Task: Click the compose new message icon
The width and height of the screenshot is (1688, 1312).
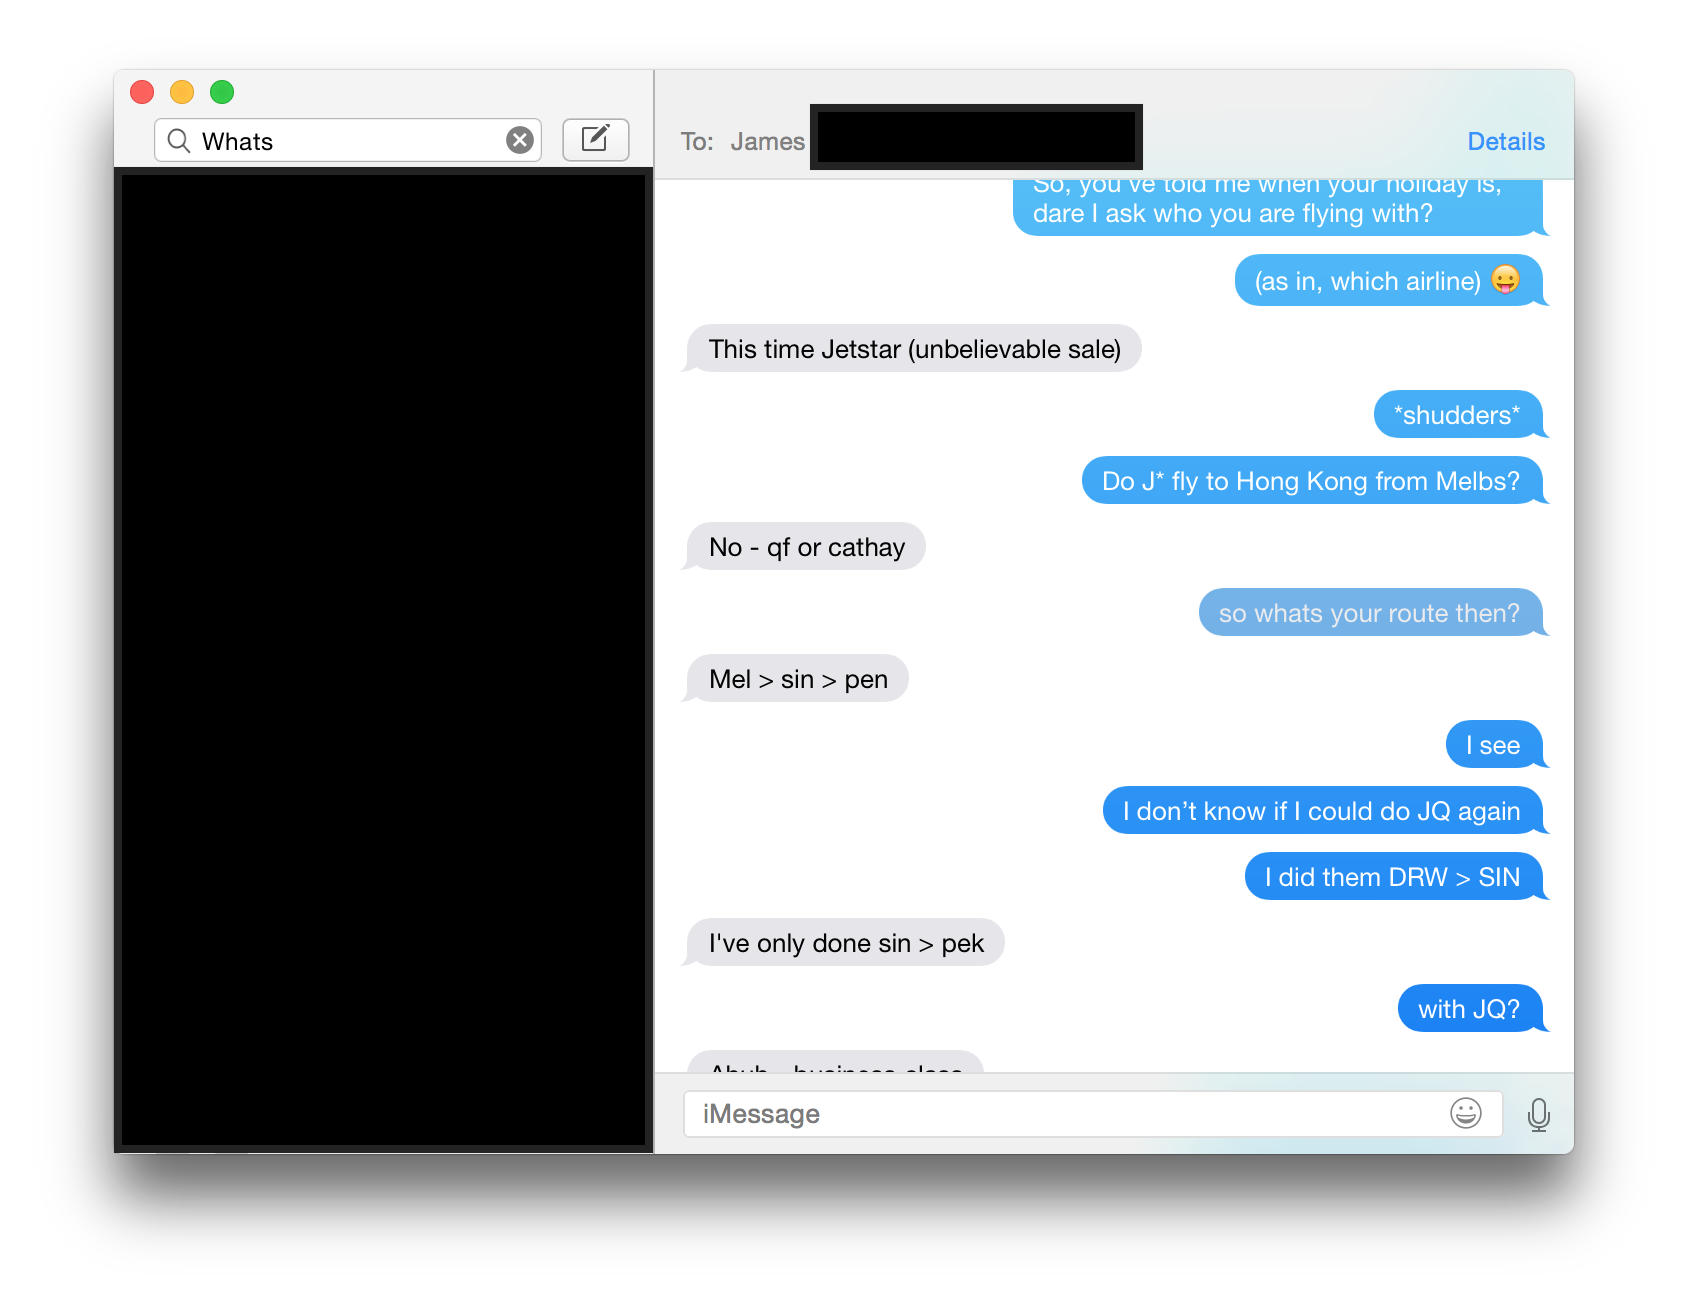Action: tap(596, 139)
